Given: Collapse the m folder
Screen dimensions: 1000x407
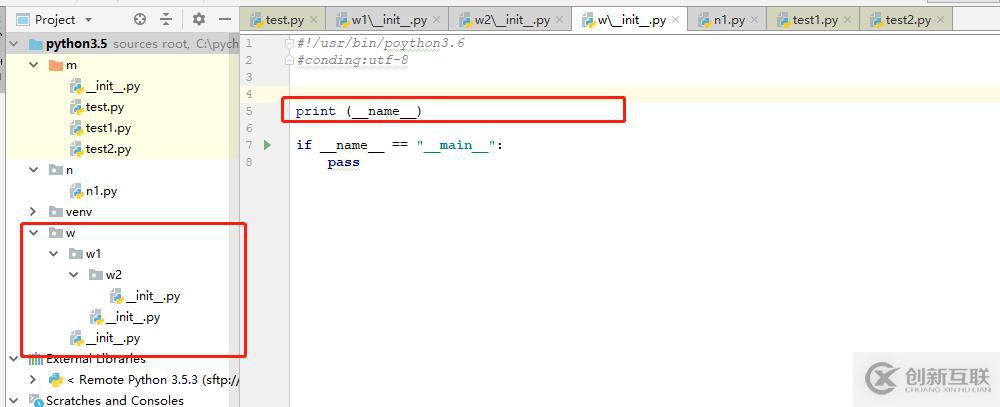Looking at the screenshot, I should tap(34, 65).
